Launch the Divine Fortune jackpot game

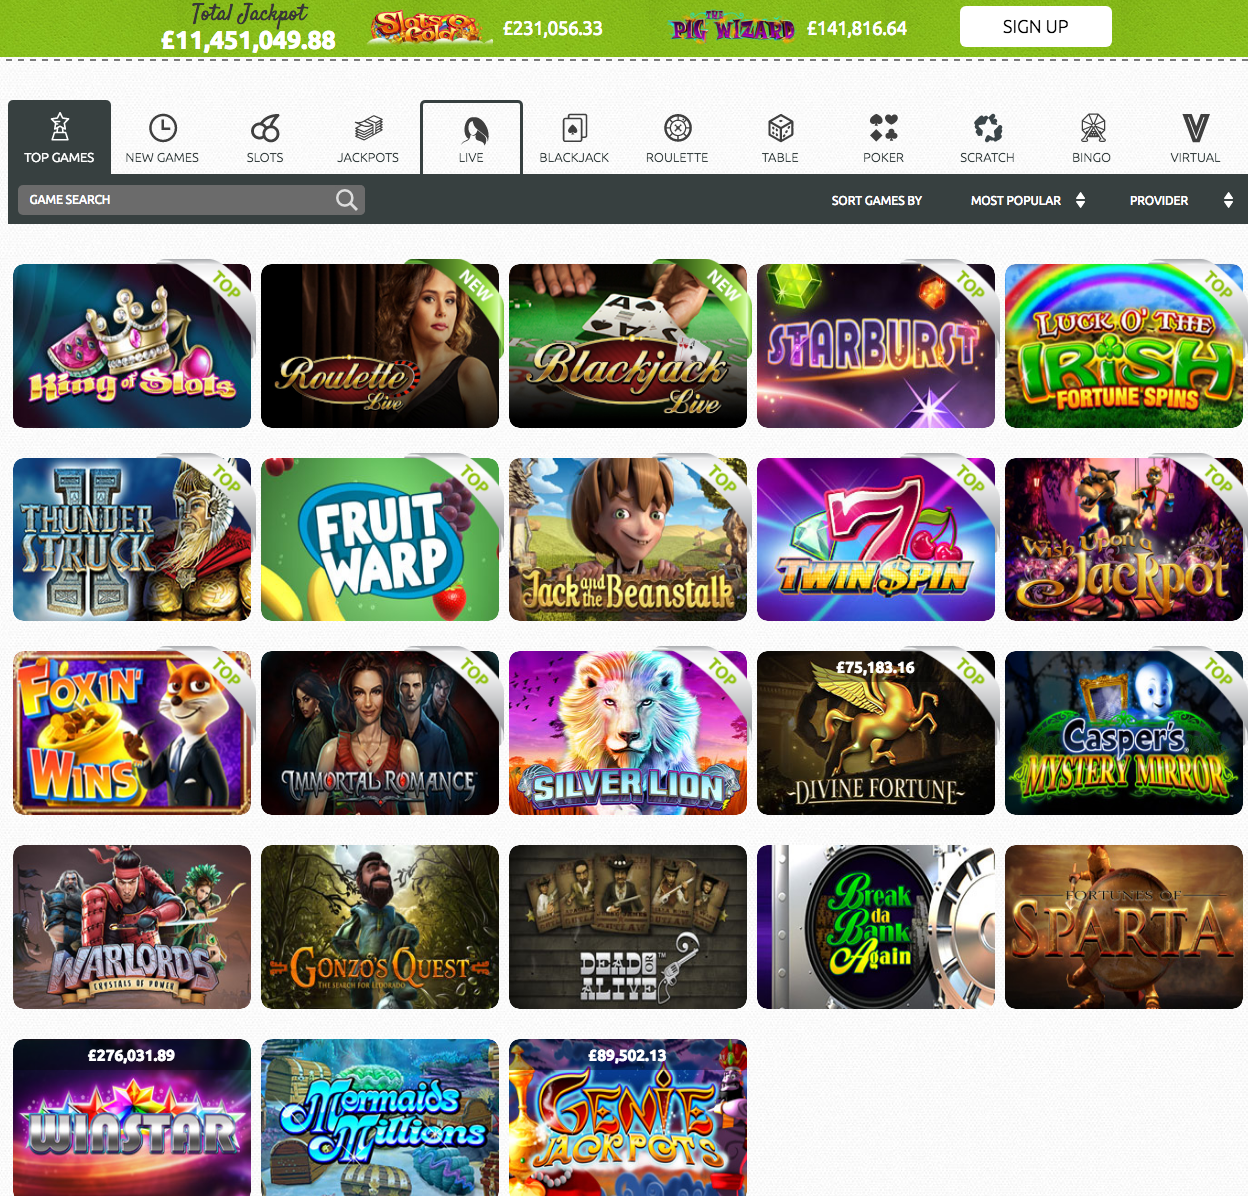pos(876,733)
